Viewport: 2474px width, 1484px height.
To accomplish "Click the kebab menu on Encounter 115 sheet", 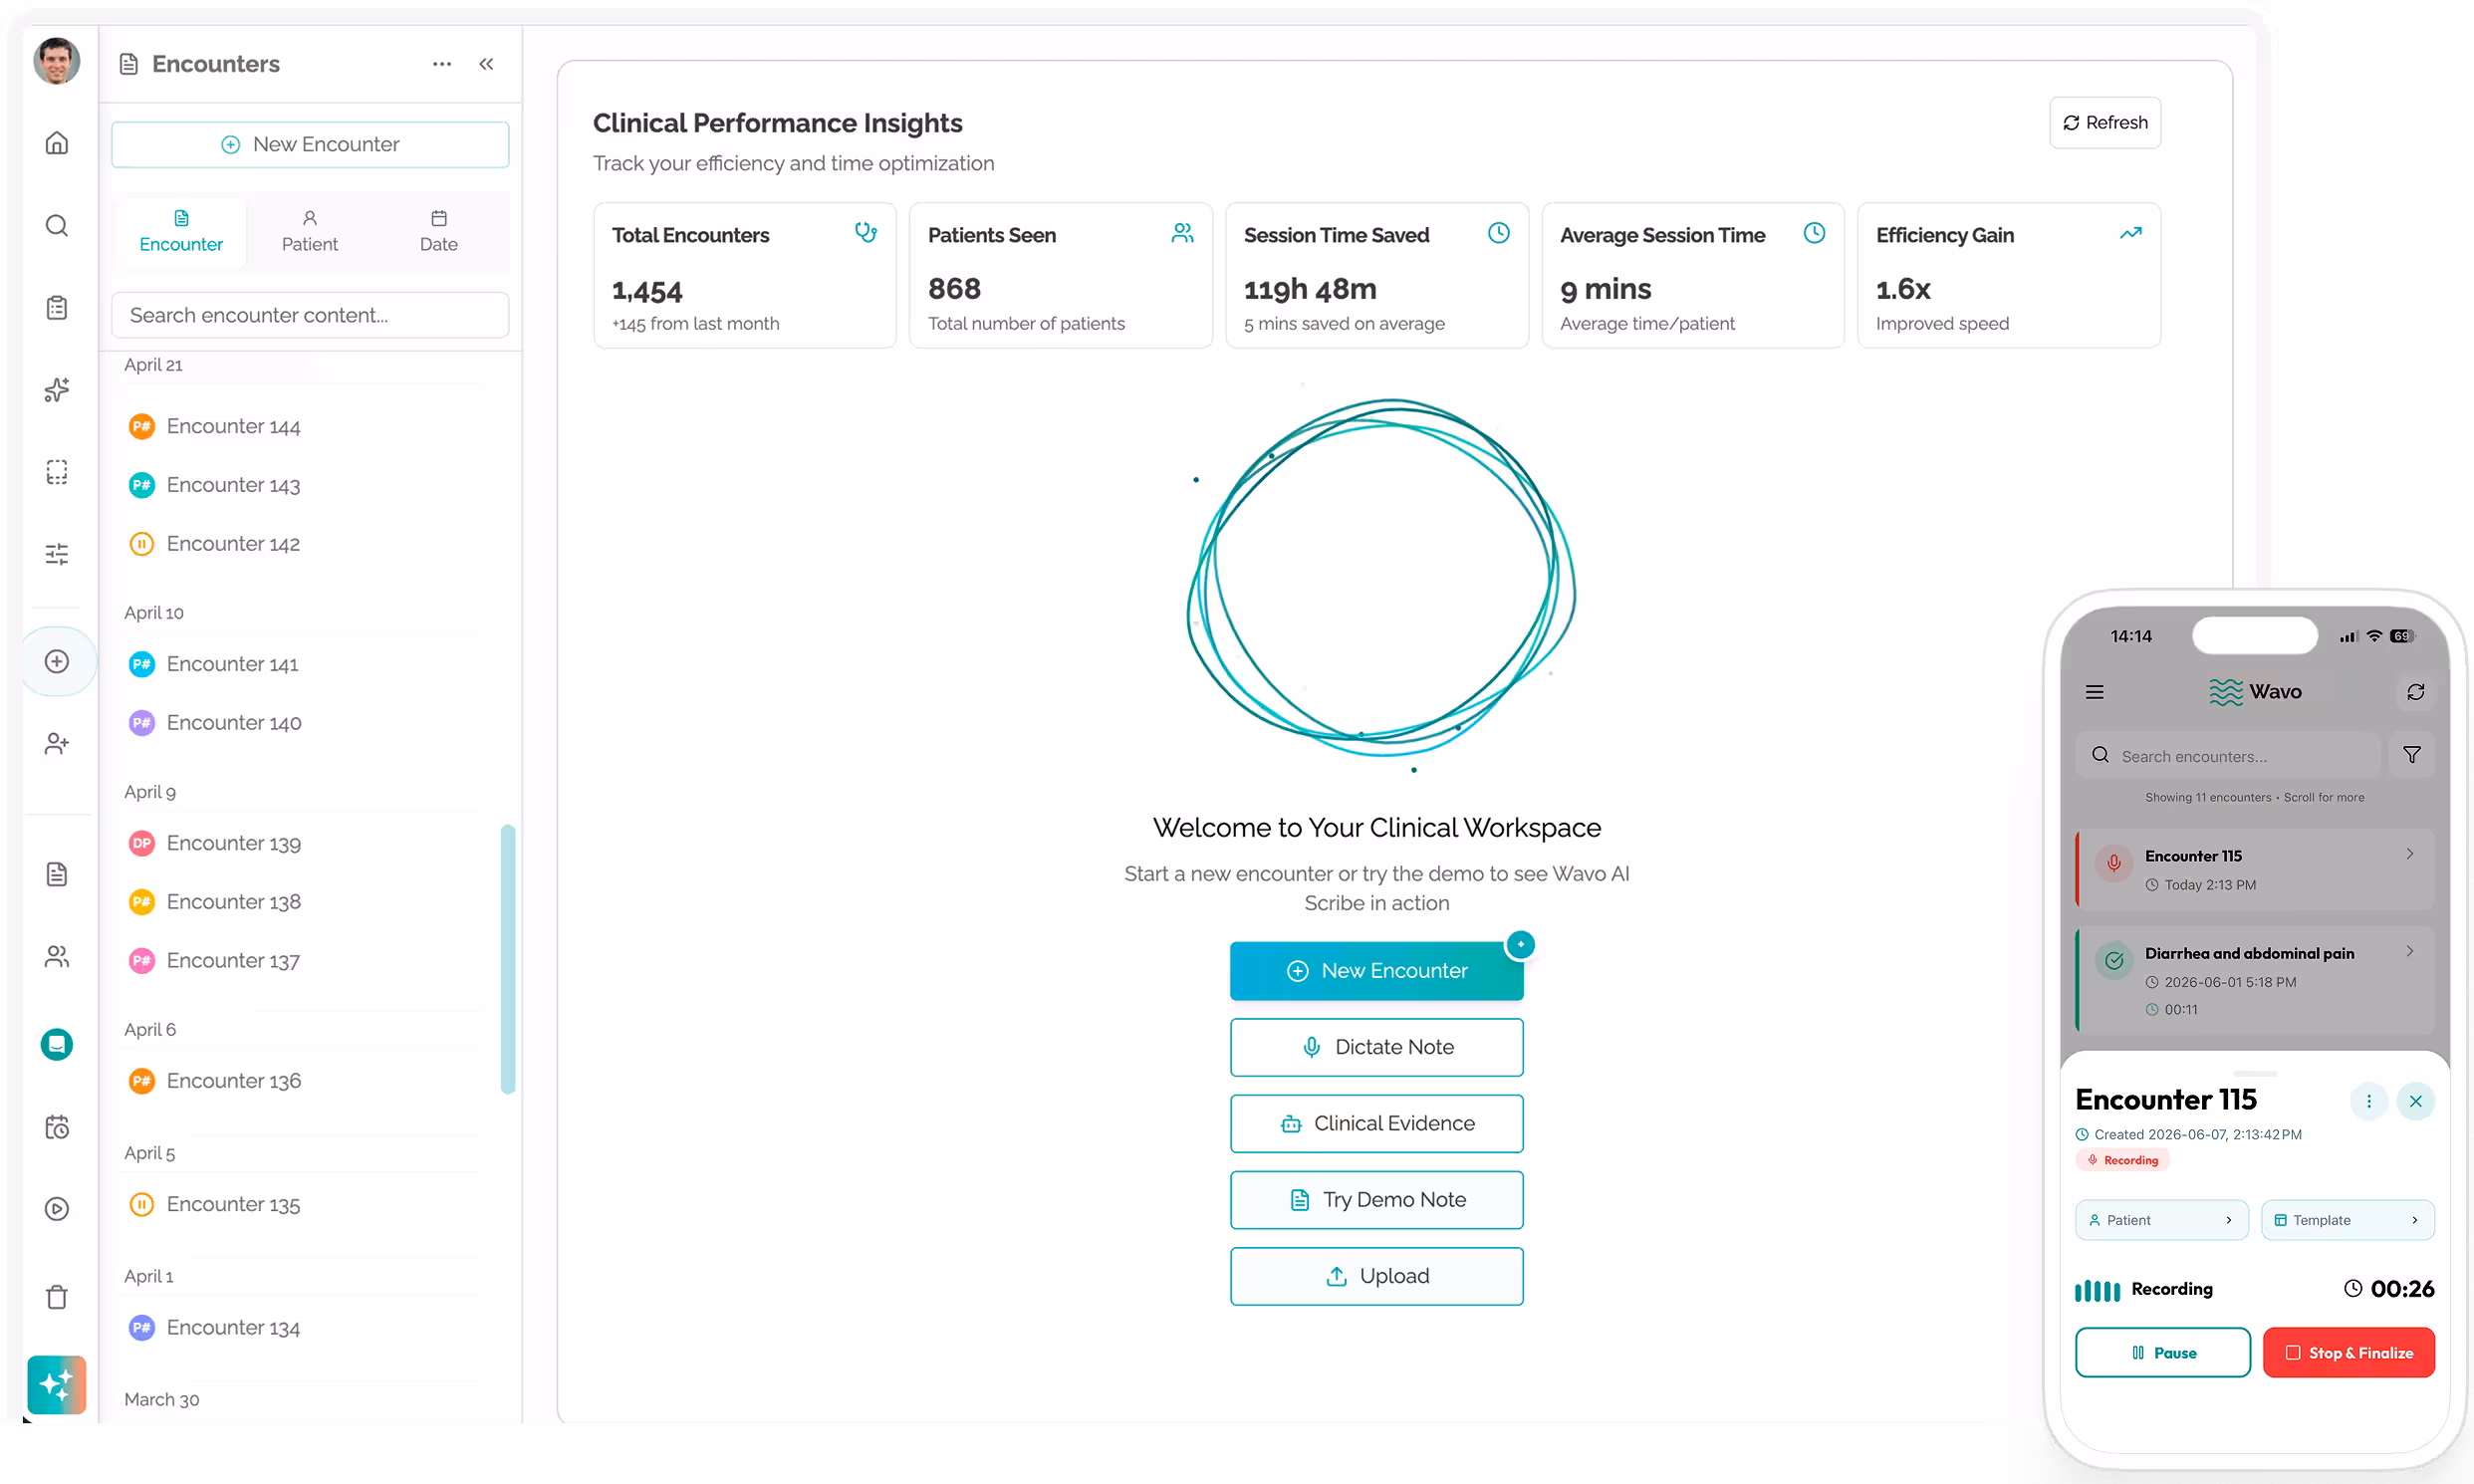I will tap(2368, 1101).
